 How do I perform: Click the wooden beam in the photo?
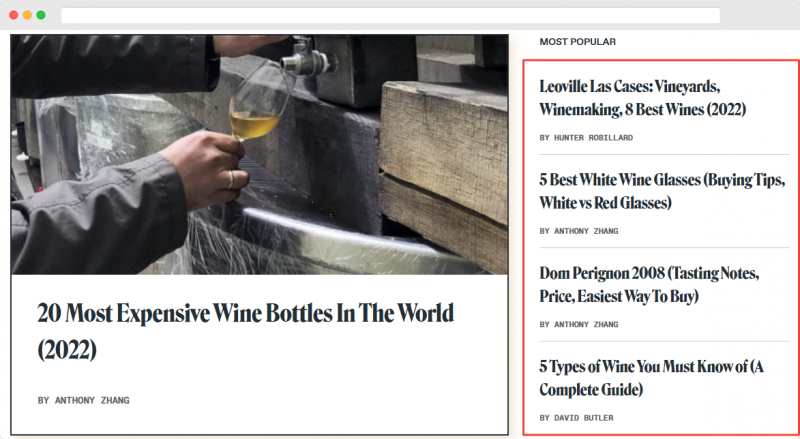click(x=443, y=153)
